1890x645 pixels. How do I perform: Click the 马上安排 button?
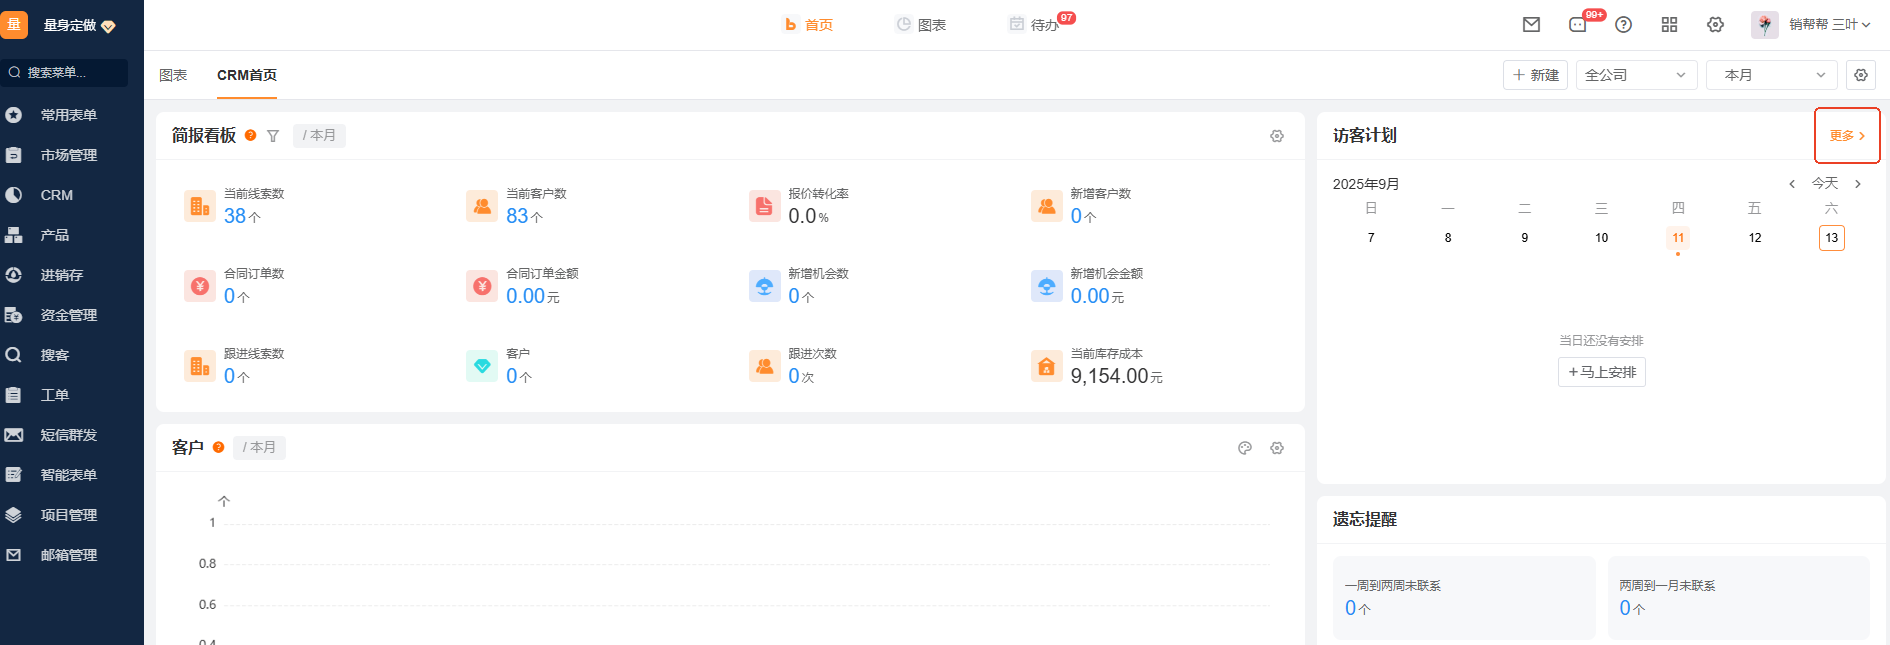(x=1601, y=372)
